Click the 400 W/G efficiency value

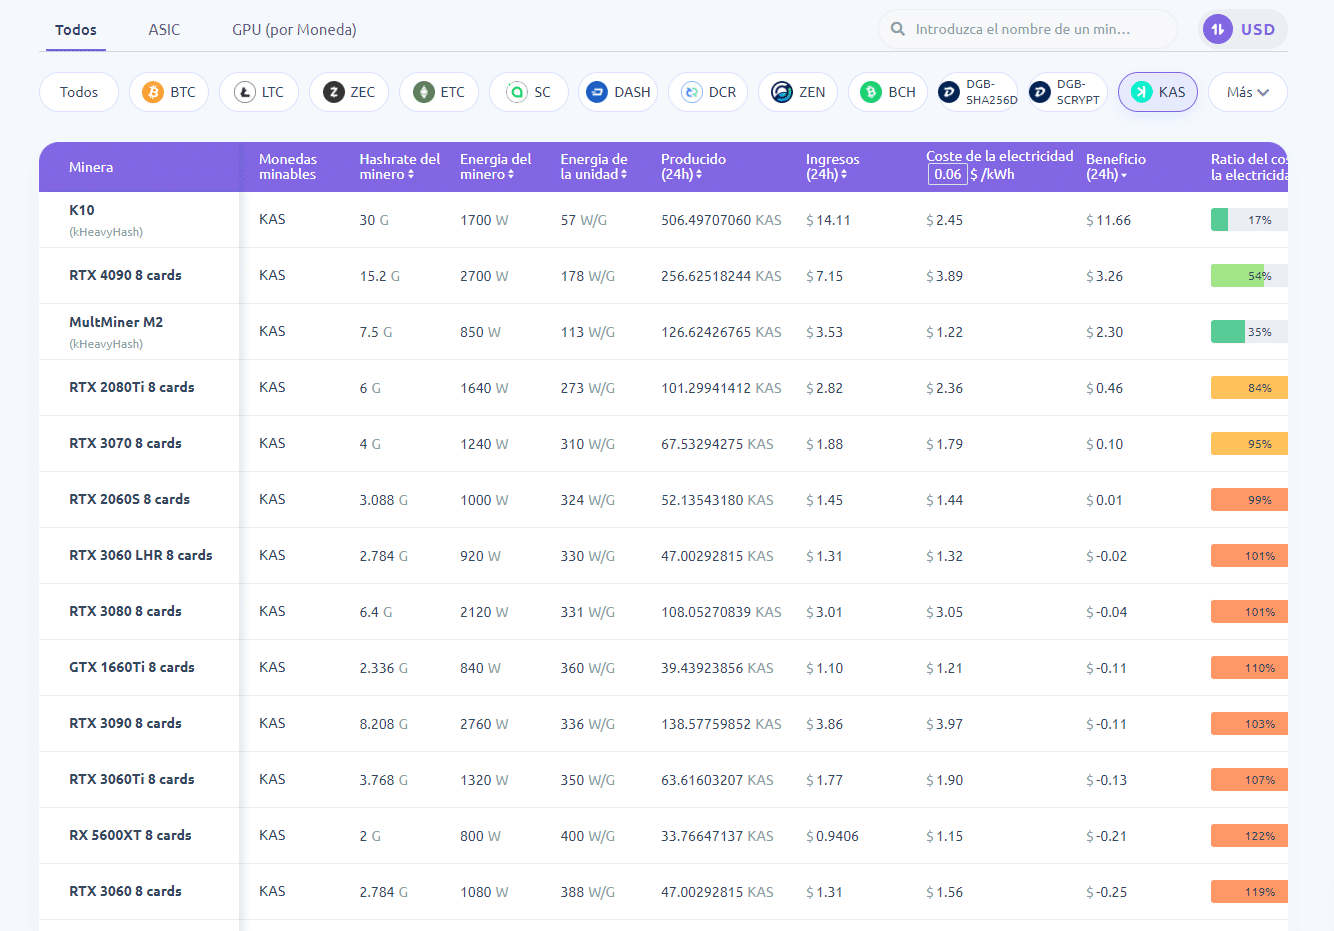pos(588,836)
